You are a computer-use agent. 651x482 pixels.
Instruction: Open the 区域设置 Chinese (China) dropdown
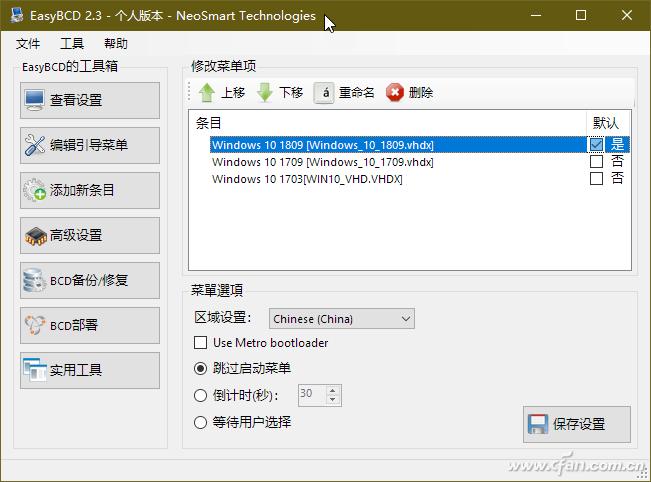[342, 319]
